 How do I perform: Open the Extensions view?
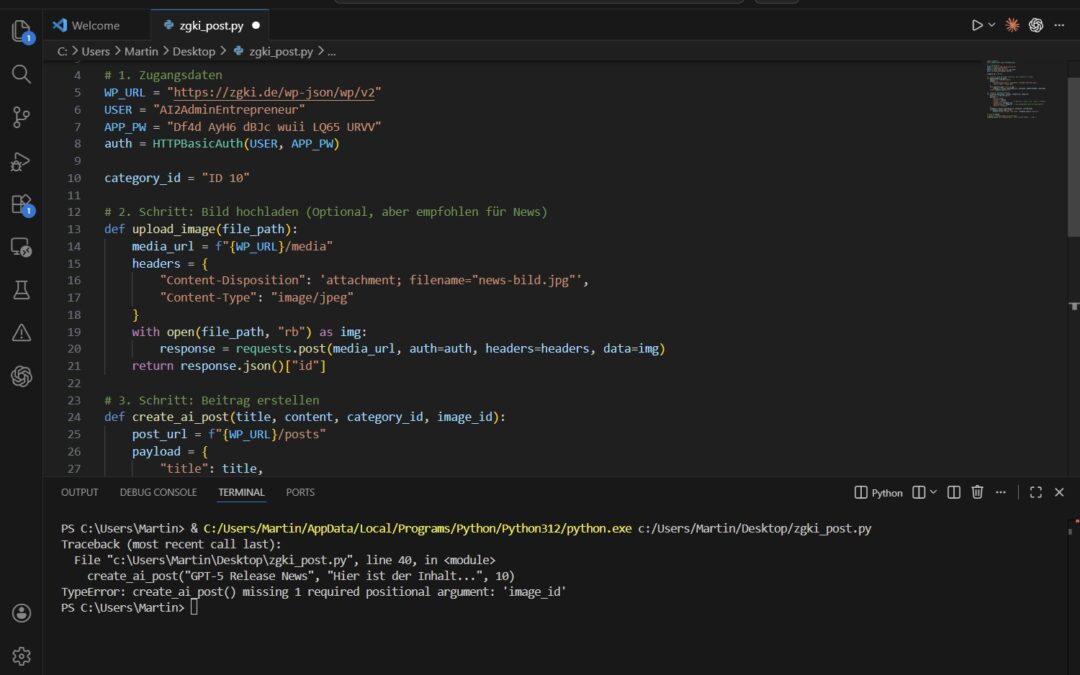coord(22,204)
